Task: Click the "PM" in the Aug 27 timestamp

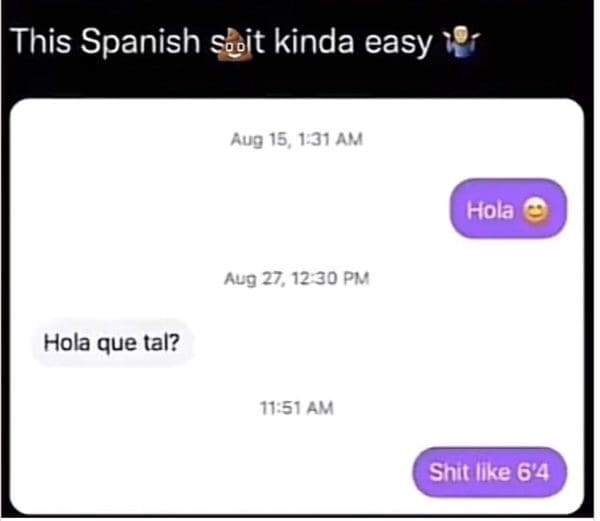Action: [x=356, y=278]
